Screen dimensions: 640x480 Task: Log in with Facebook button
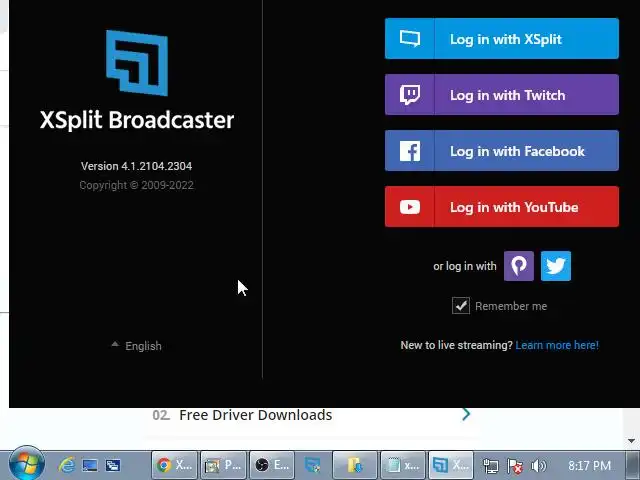point(502,151)
